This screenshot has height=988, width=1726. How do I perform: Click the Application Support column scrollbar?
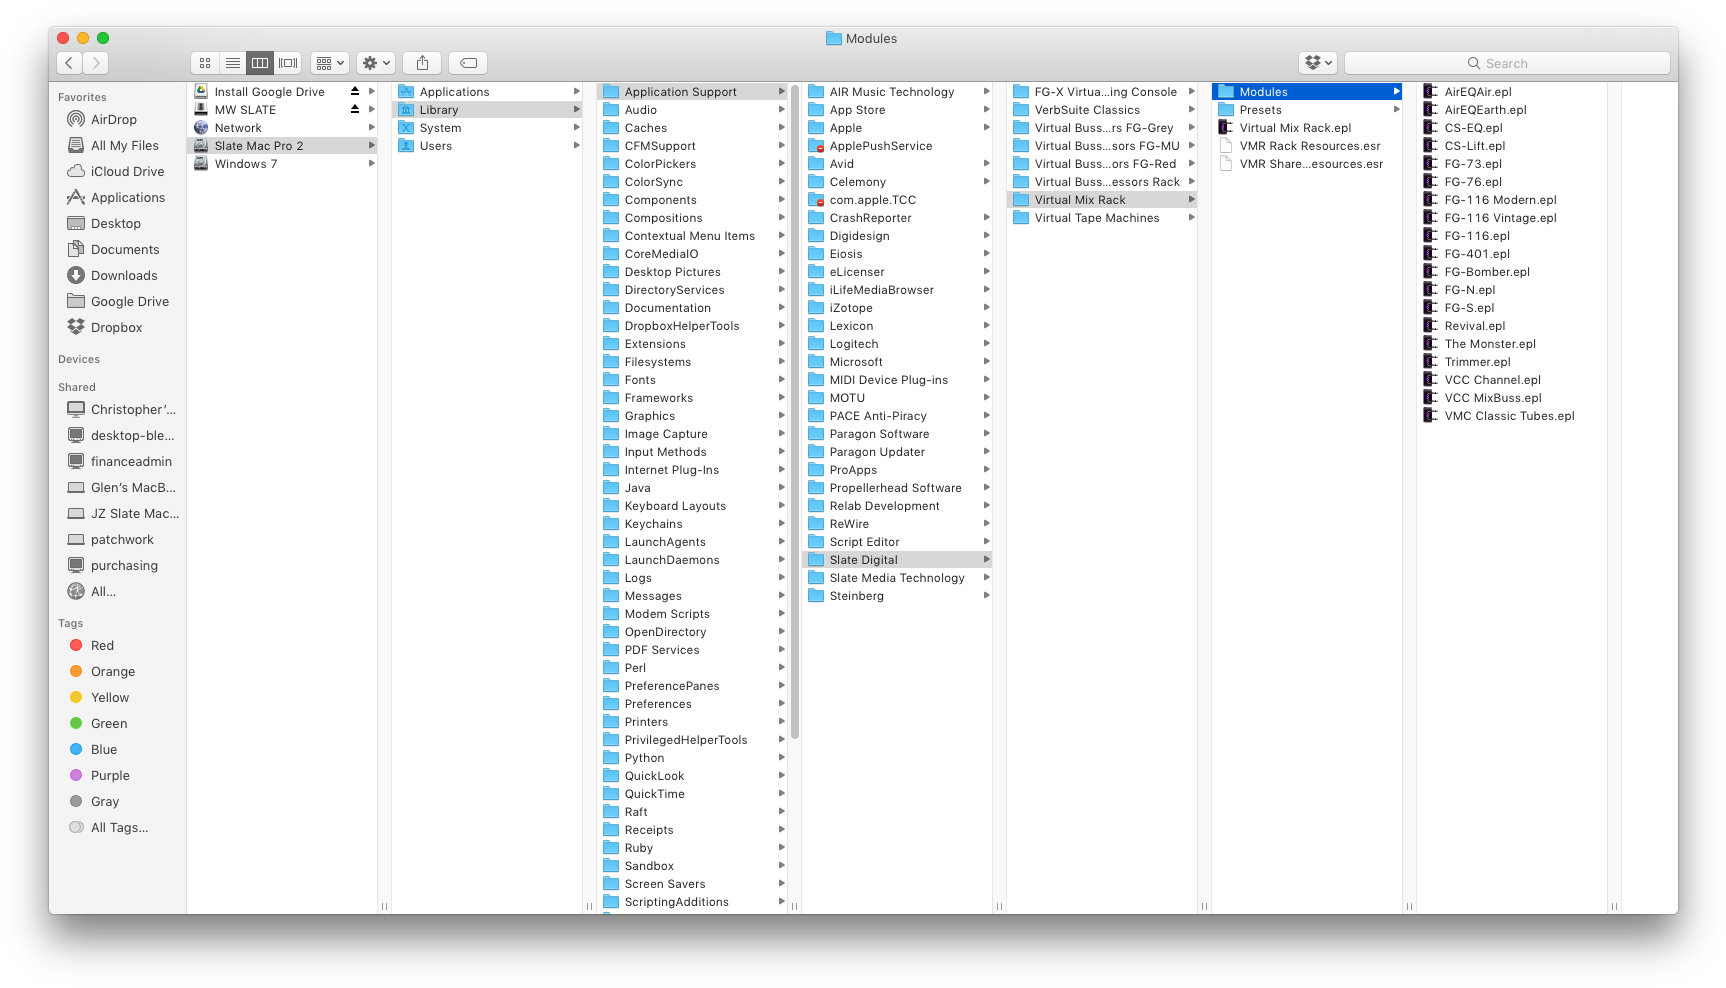click(x=795, y=410)
